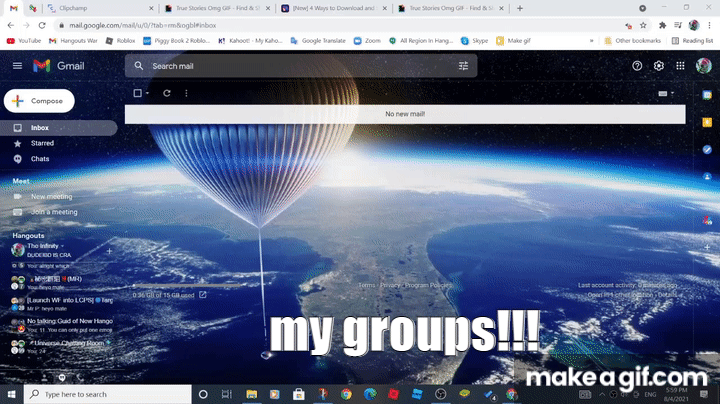The image size is (720, 404).
Task: Open the Gmail main menu hamburger
Action: click(17, 66)
